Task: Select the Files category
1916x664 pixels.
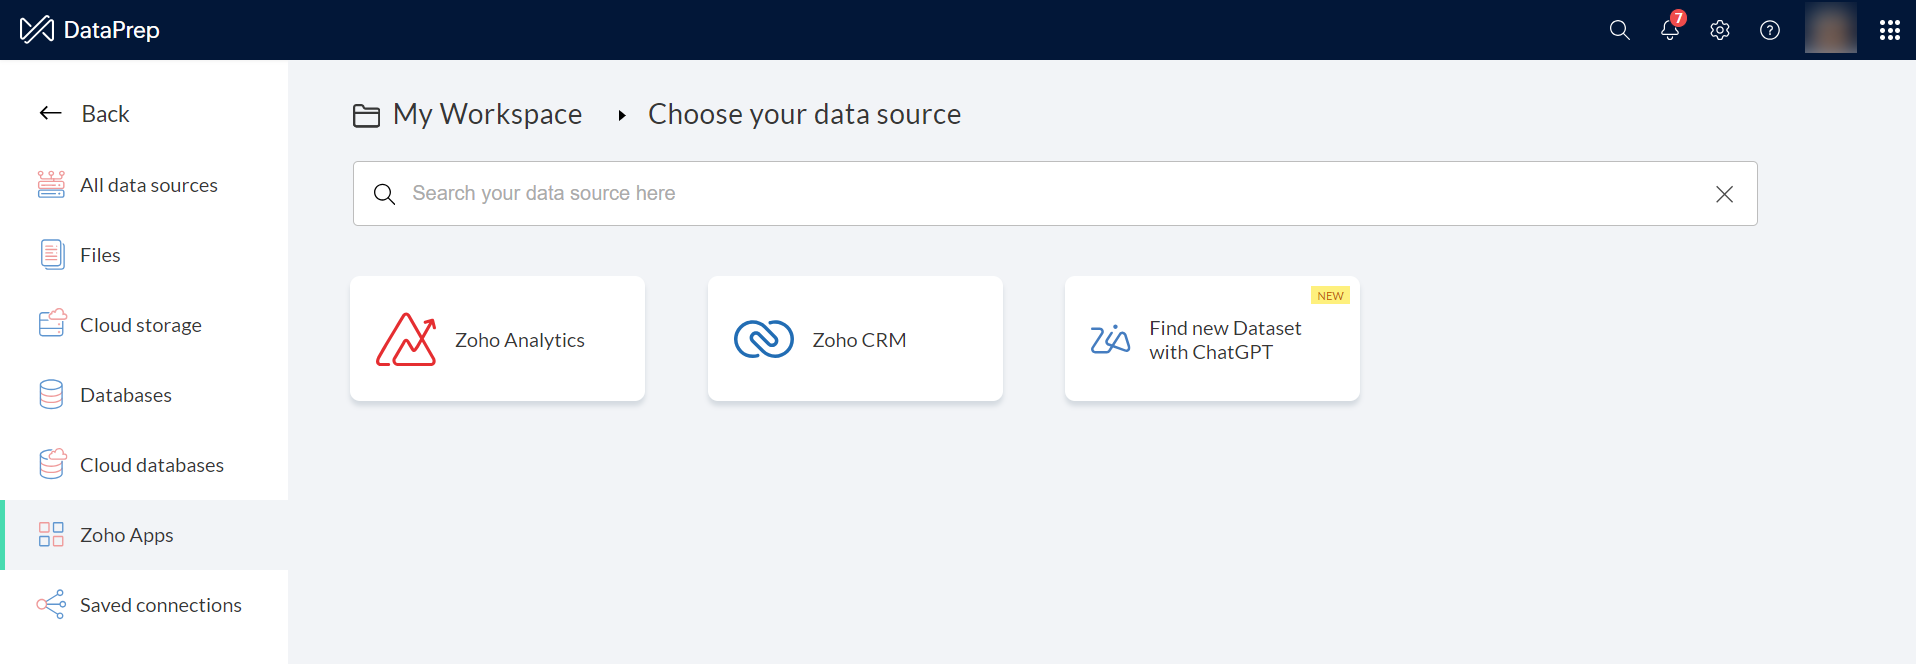Action: (x=100, y=255)
